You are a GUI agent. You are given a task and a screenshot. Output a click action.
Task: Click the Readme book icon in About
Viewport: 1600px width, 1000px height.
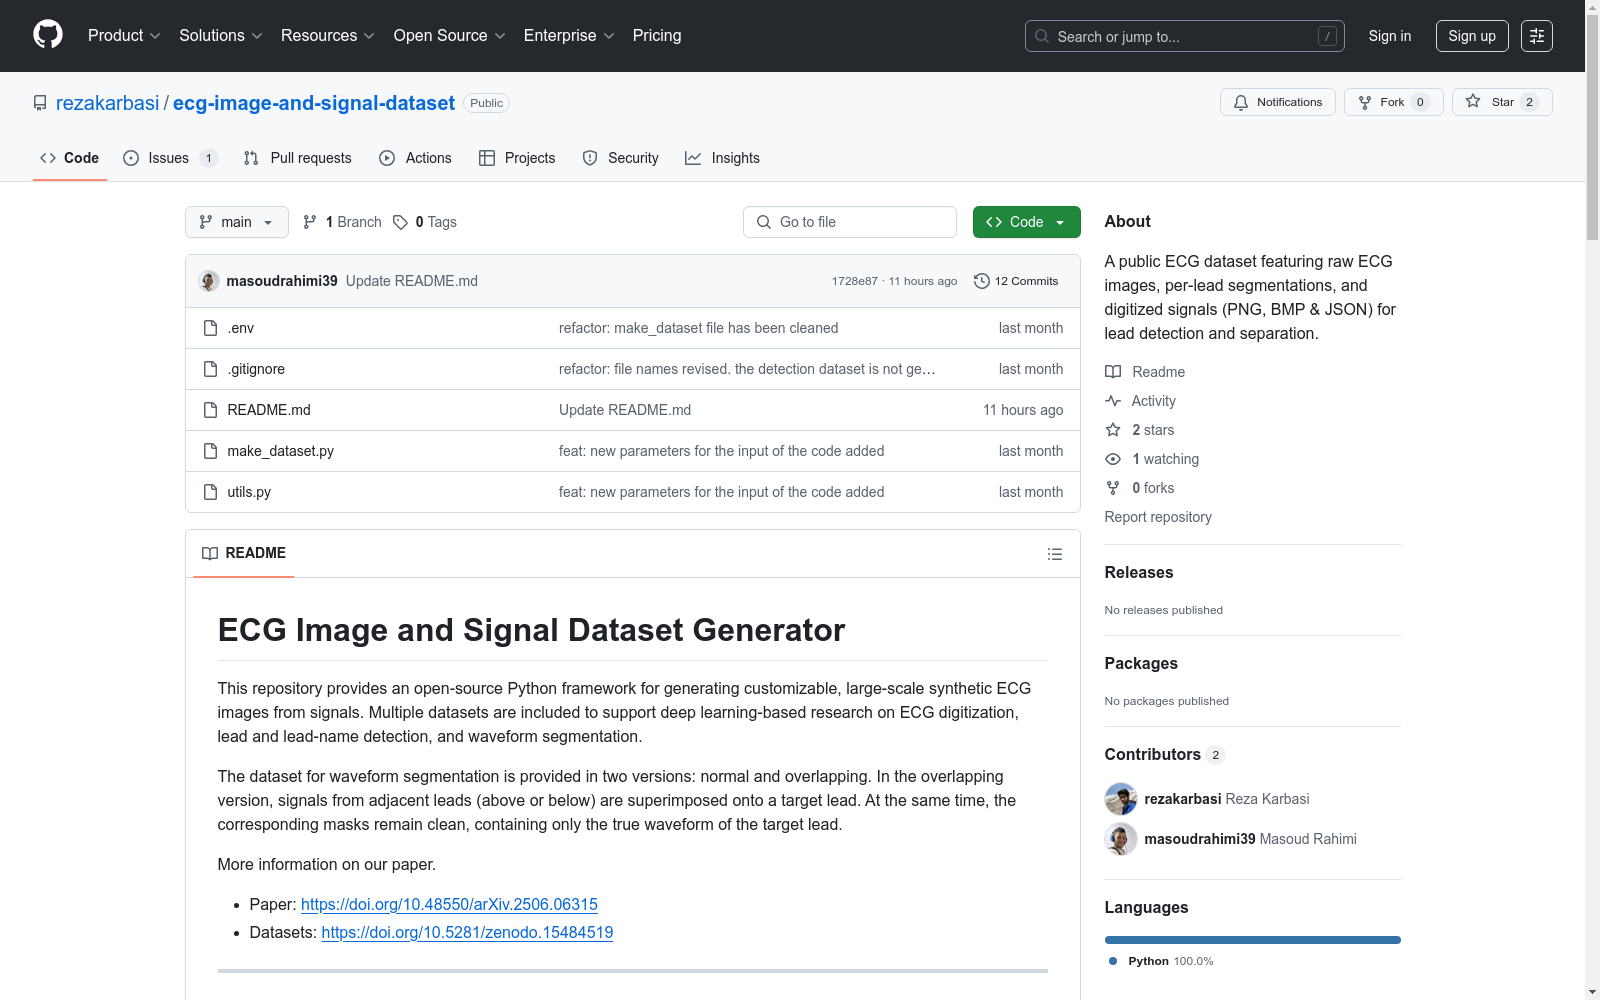tap(1113, 372)
